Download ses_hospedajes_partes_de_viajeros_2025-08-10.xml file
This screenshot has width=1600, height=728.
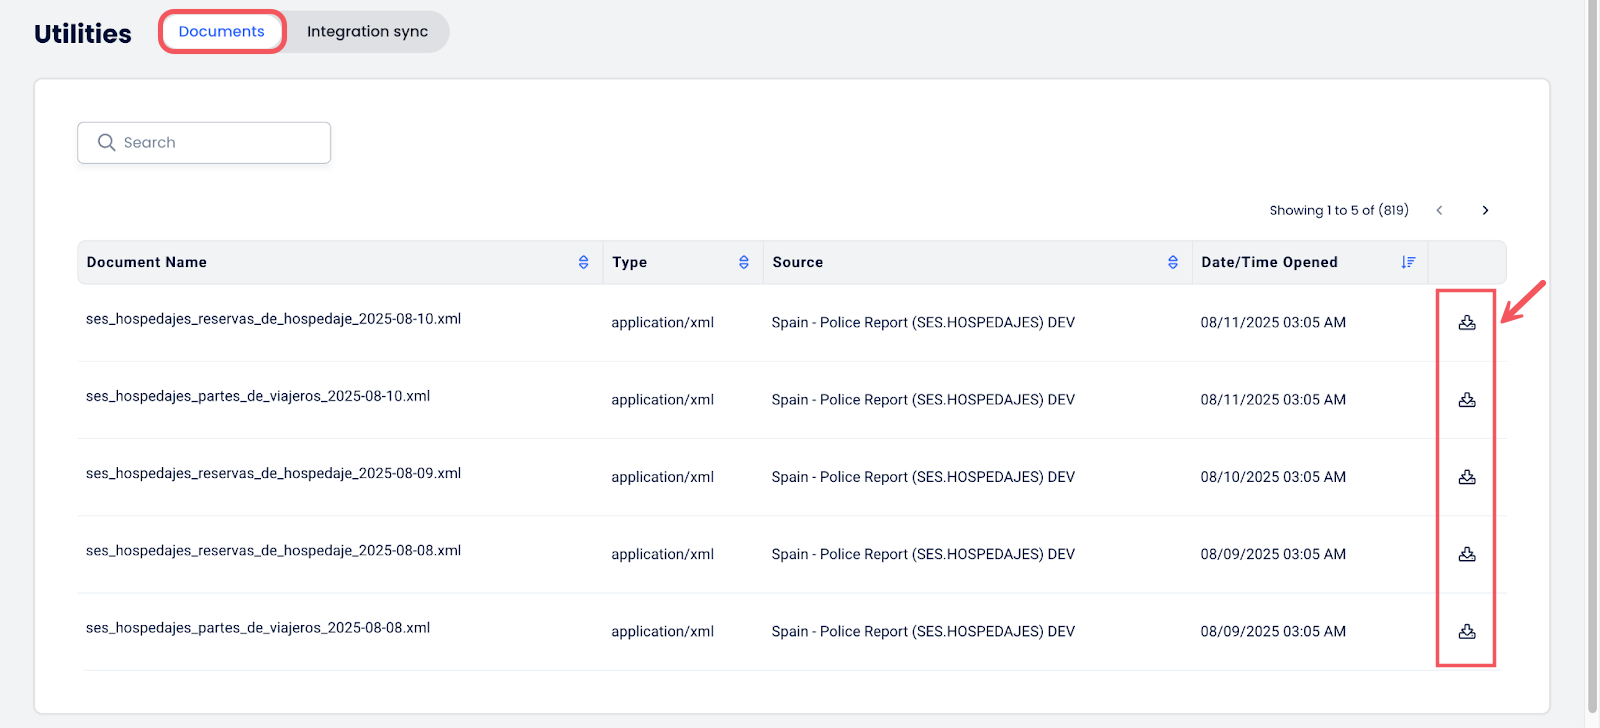click(1467, 400)
